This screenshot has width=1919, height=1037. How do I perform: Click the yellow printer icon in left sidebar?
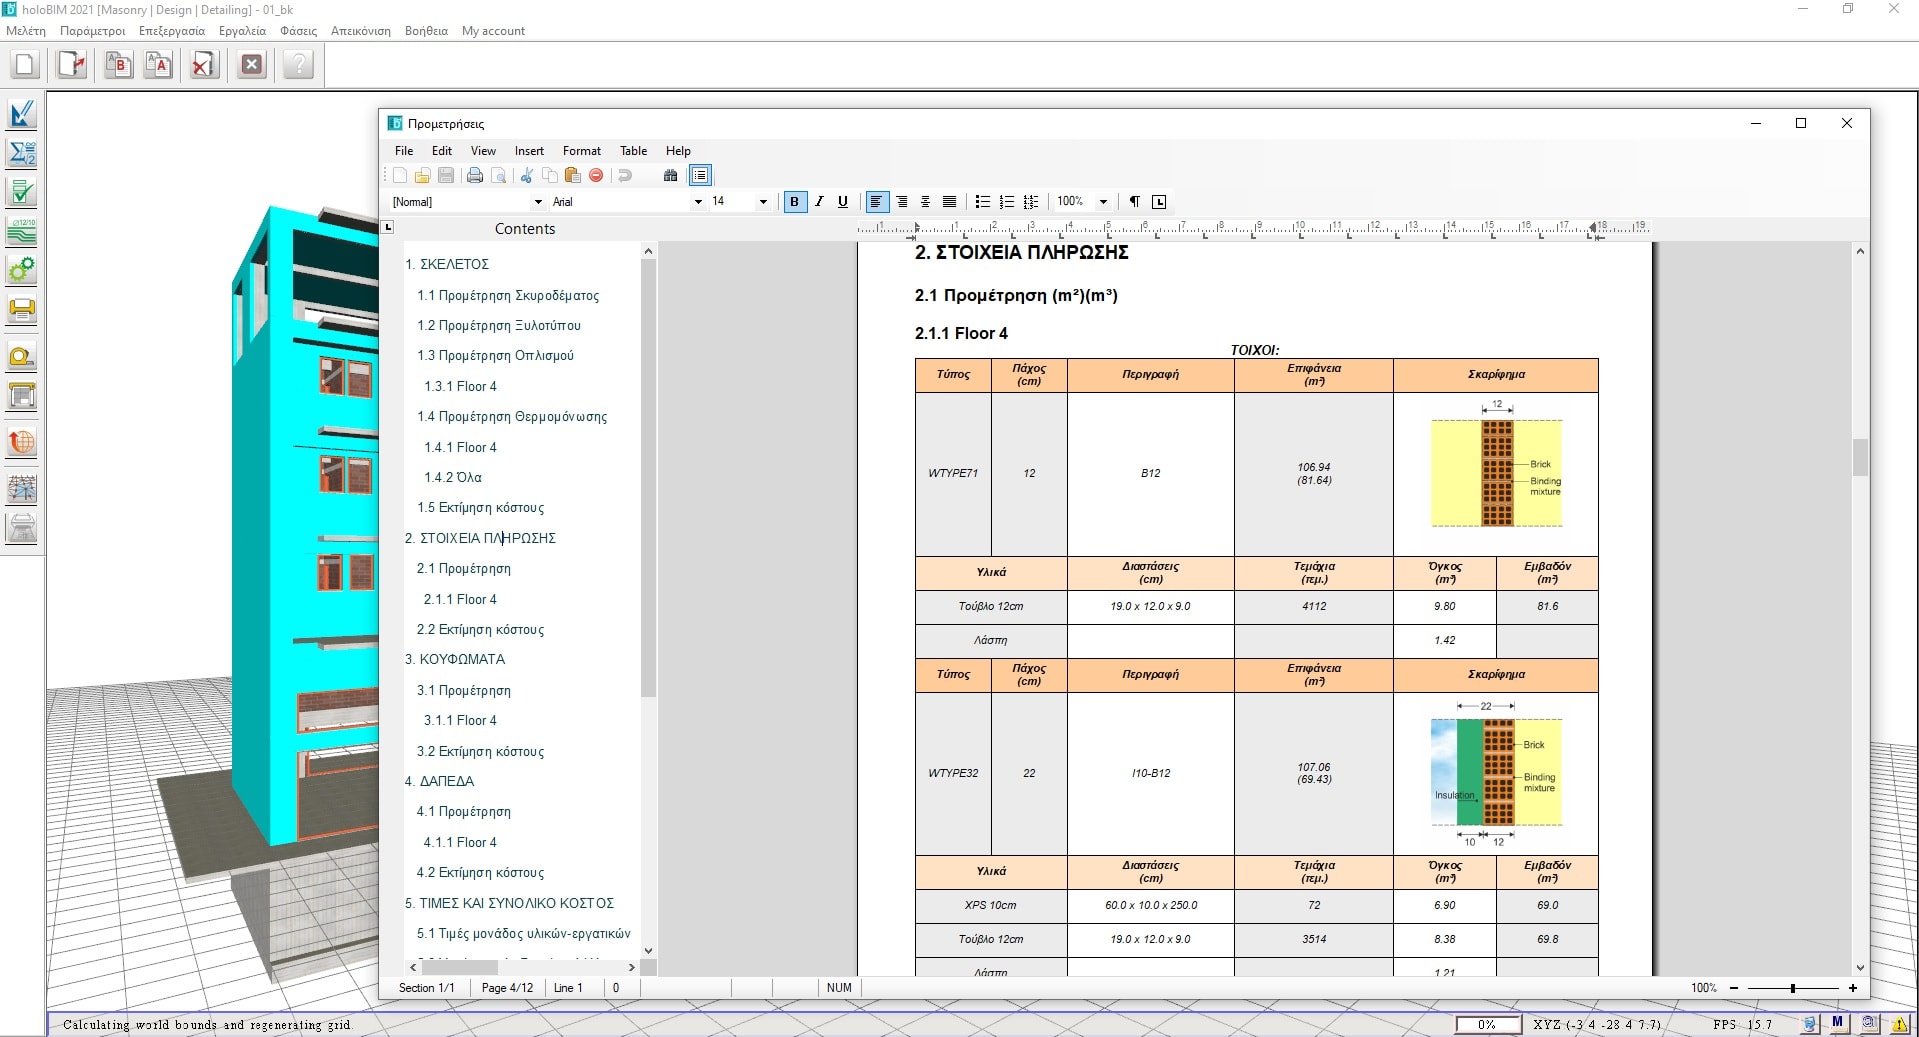tap(22, 308)
